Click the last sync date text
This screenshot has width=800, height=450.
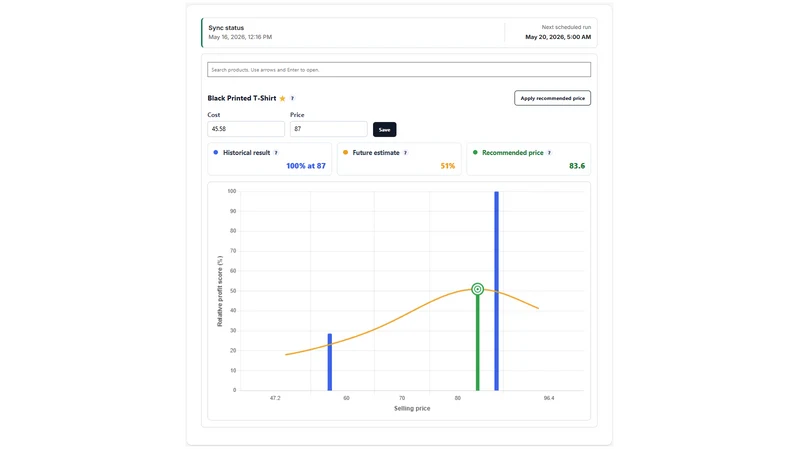(240, 37)
